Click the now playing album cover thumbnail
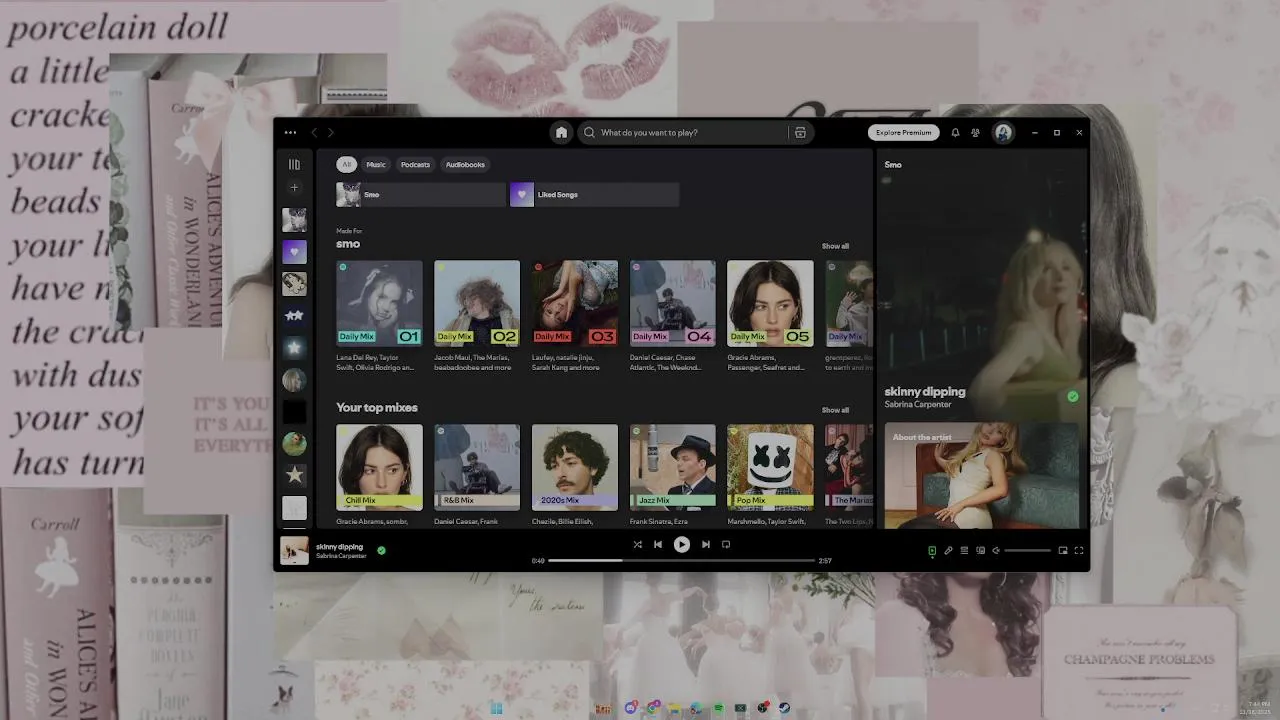Image resolution: width=1280 pixels, height=720 pixels. (x=294, y=551)
